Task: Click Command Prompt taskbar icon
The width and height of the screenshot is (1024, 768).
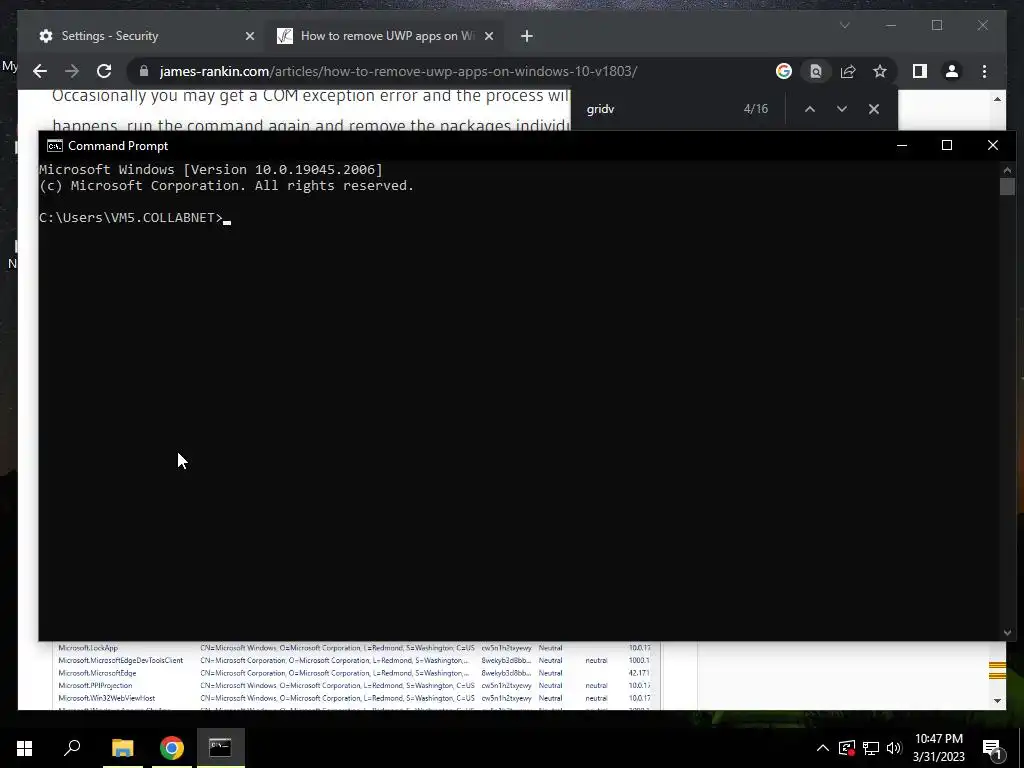Action: tap(221, 748)
